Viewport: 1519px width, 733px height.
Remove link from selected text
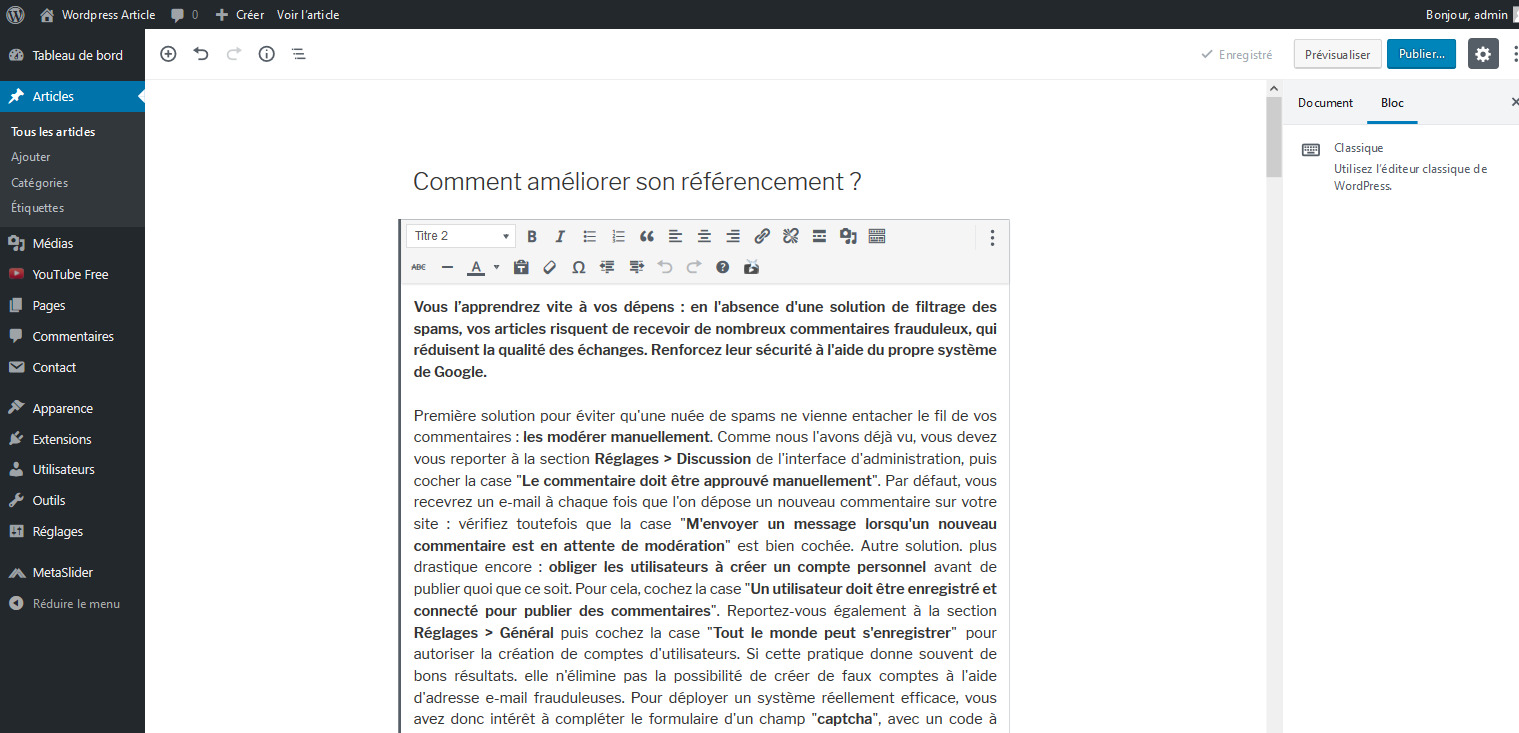coord(790,236)
